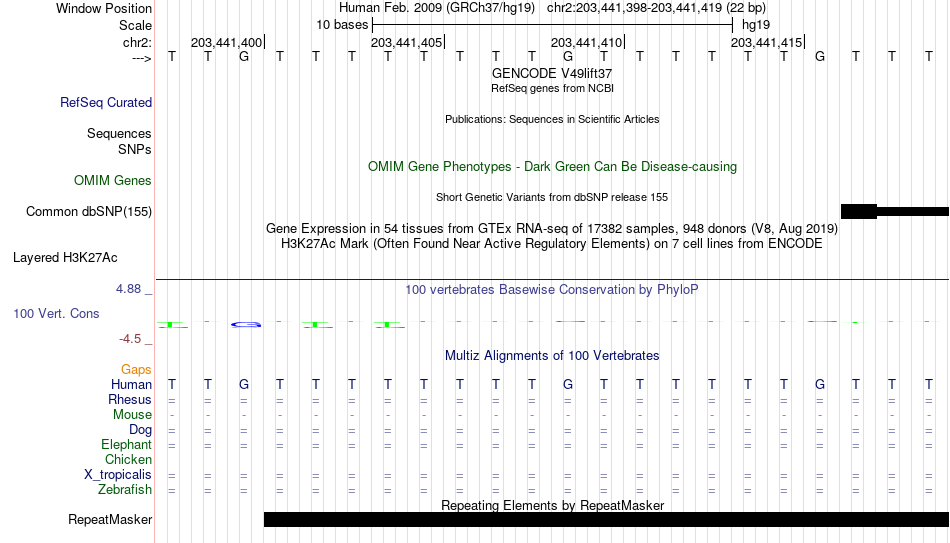Select the Dog alignment row label
This screenshot has width=950, height=543.
coord(141,430)
